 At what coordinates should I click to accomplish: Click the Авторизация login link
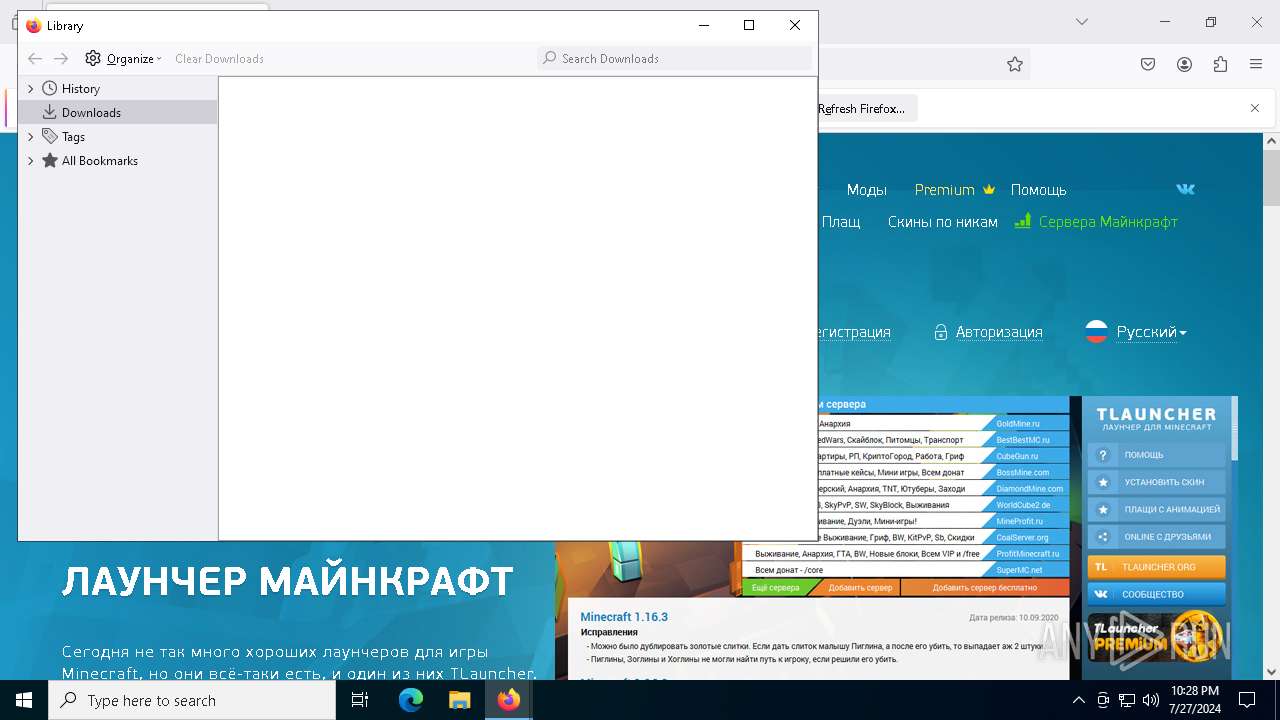point(988,332)
